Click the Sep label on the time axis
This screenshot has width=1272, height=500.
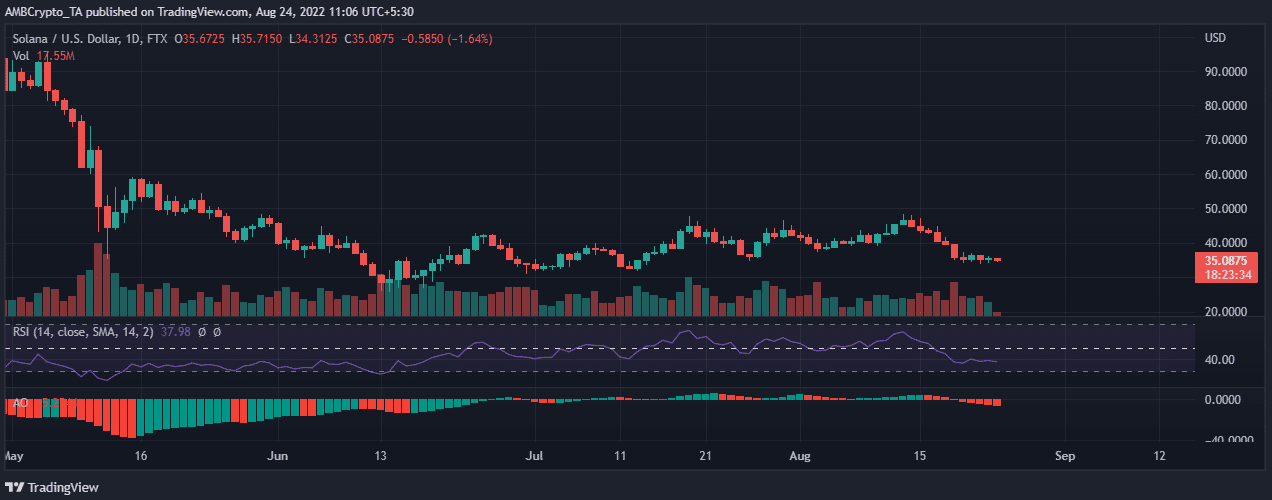click(x=1065, y=455)
